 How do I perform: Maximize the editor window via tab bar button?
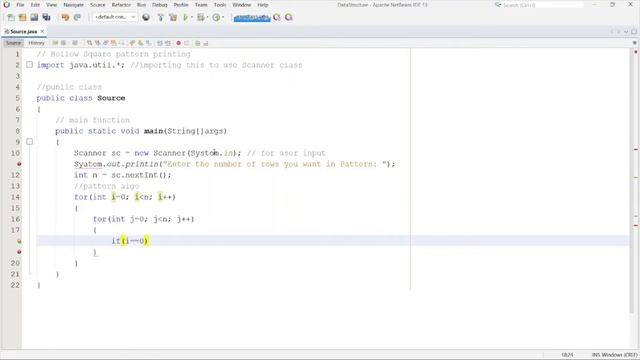(x=634, y=31)
